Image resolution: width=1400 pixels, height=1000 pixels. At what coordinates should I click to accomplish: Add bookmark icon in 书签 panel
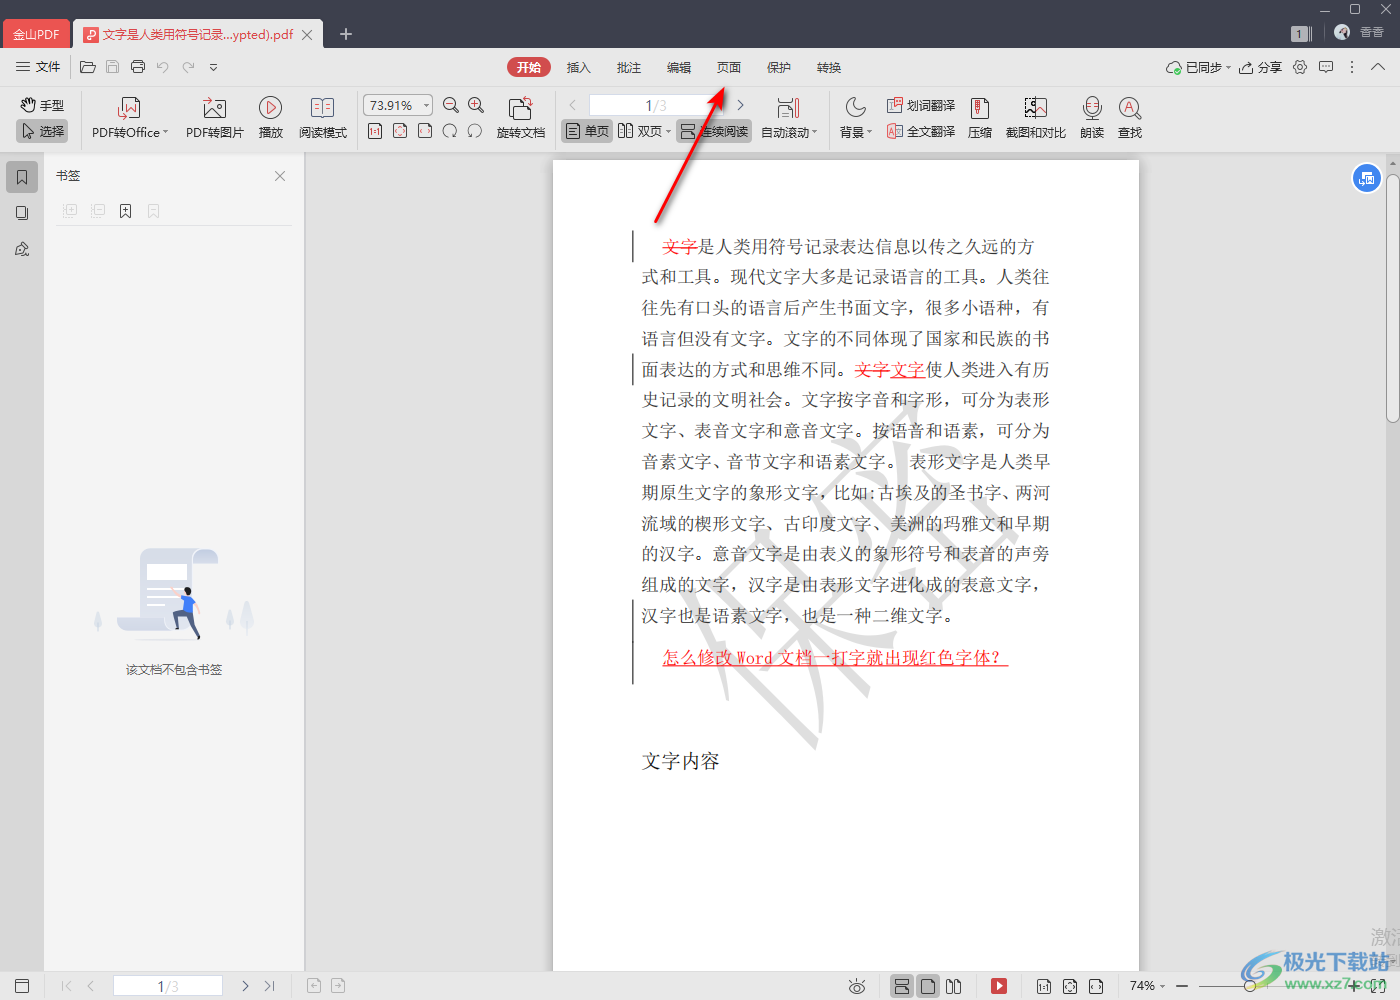coord(125,211)
